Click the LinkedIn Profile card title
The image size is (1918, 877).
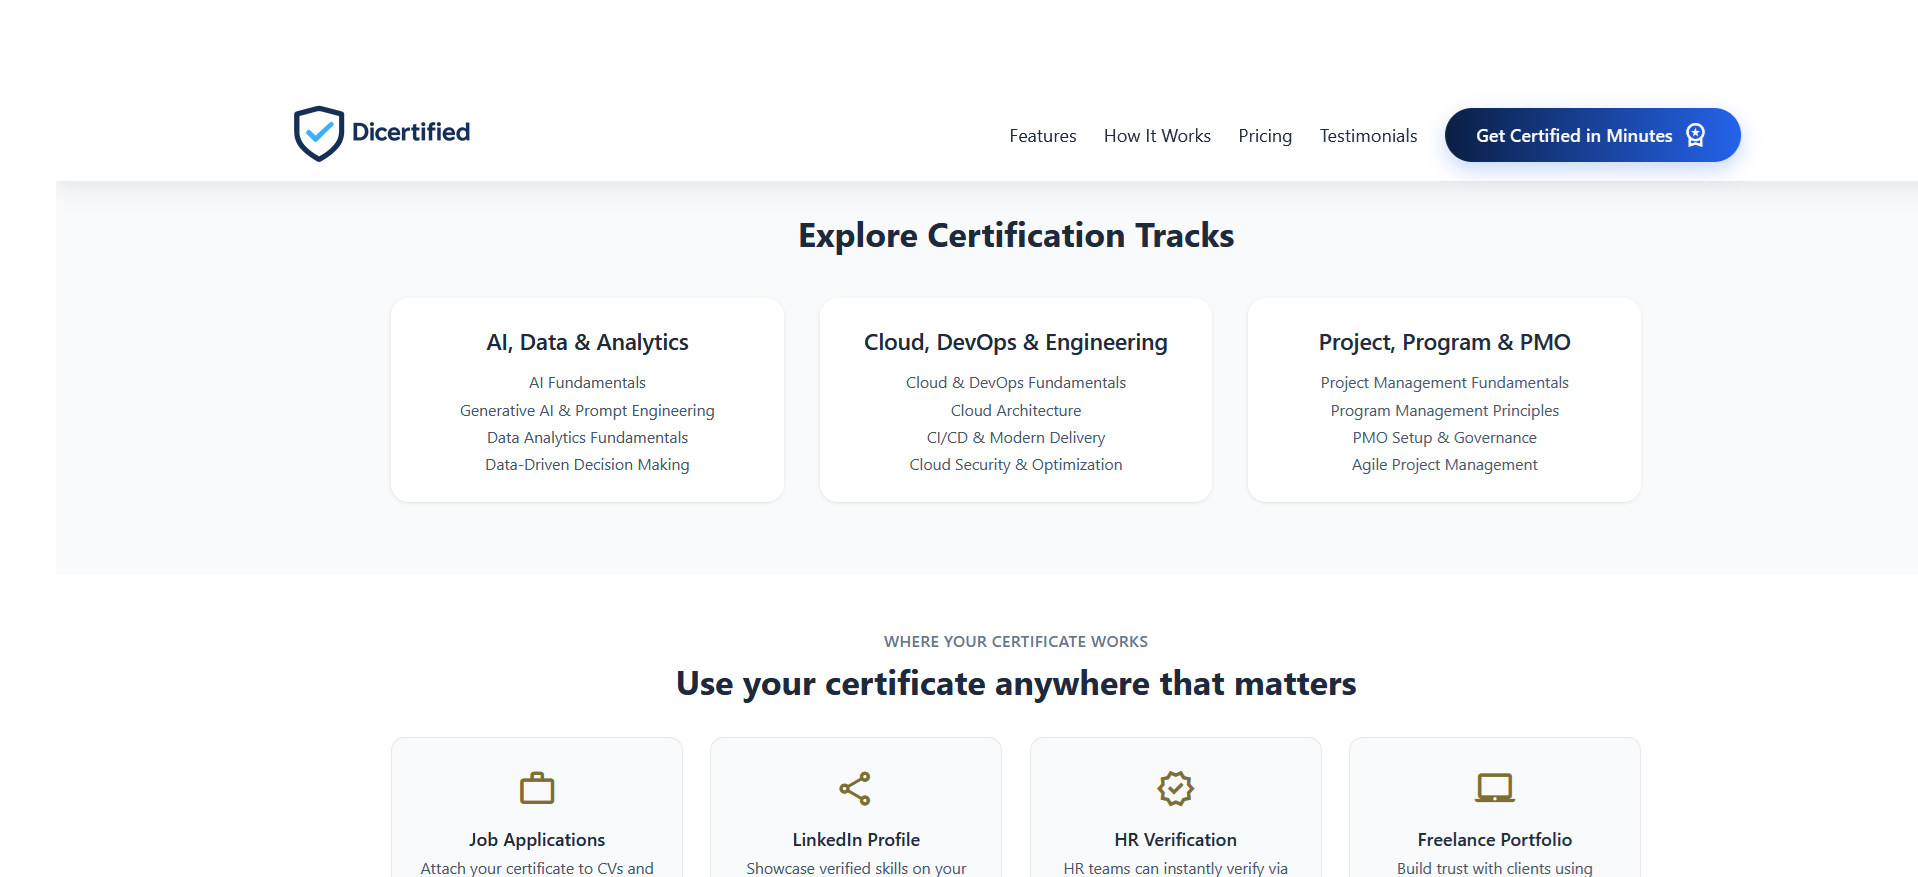856,840
